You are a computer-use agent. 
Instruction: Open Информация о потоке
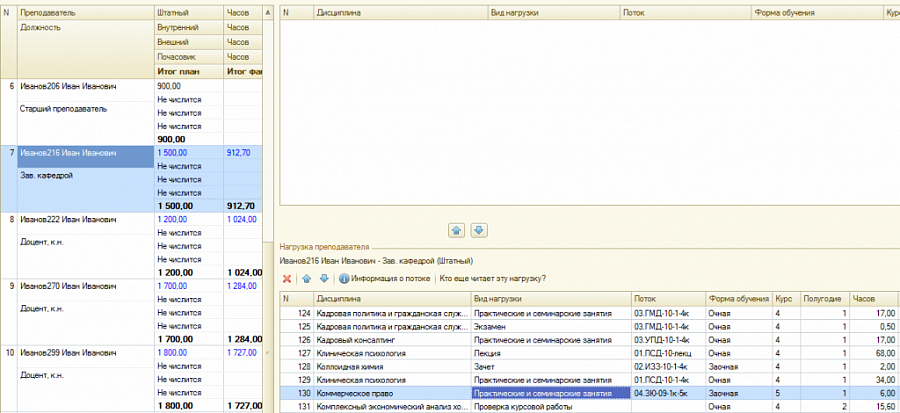coord(385,279)
